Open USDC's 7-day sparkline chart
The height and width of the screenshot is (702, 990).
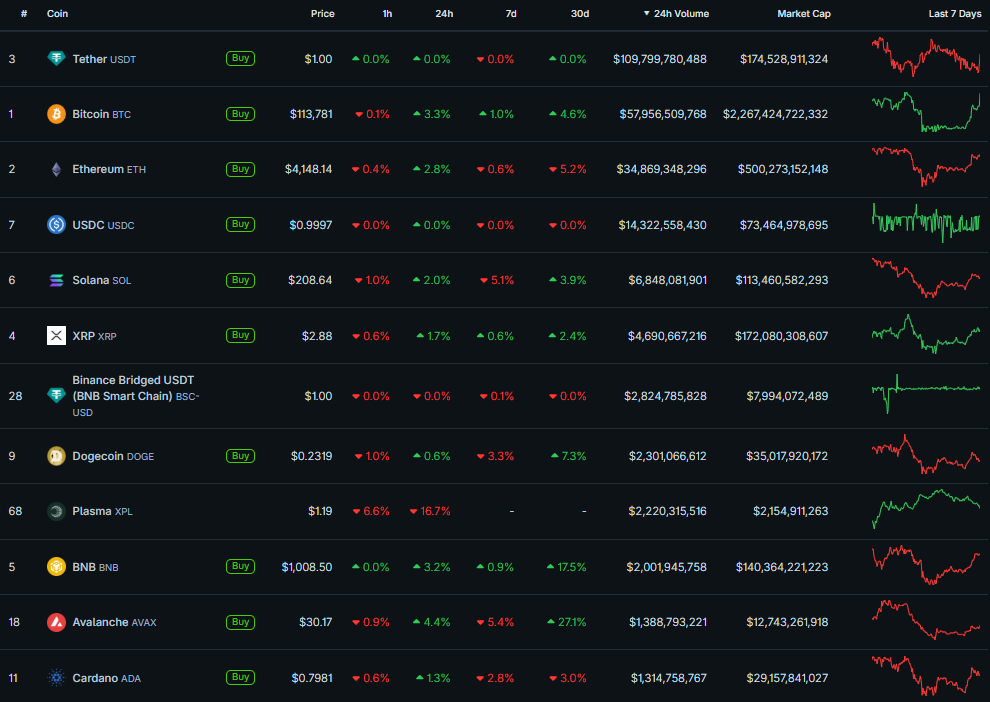[x=926, y=223]
